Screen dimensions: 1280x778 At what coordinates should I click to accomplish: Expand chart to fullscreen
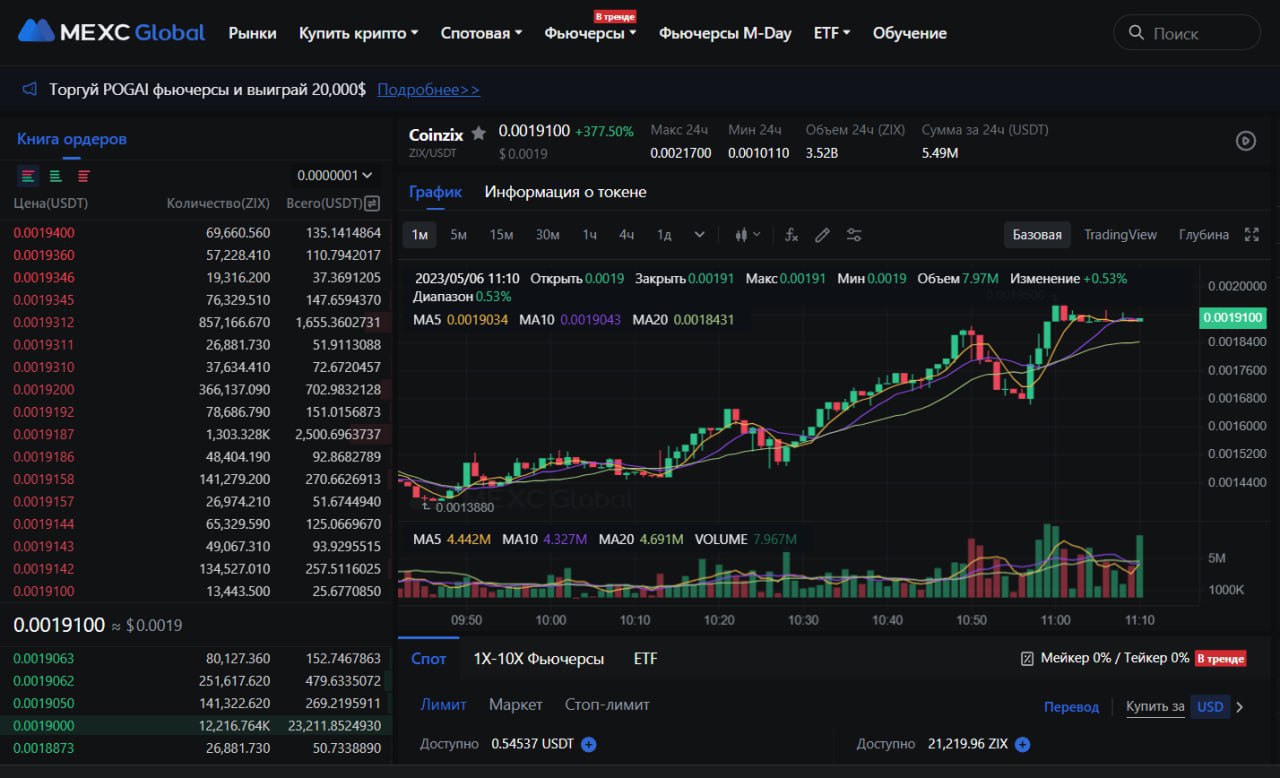pos(1251,235)
